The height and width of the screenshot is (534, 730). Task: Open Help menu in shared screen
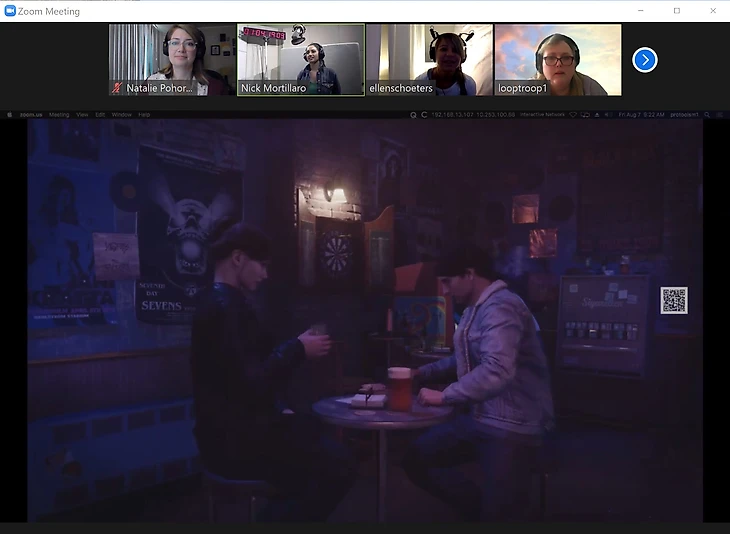144,115
